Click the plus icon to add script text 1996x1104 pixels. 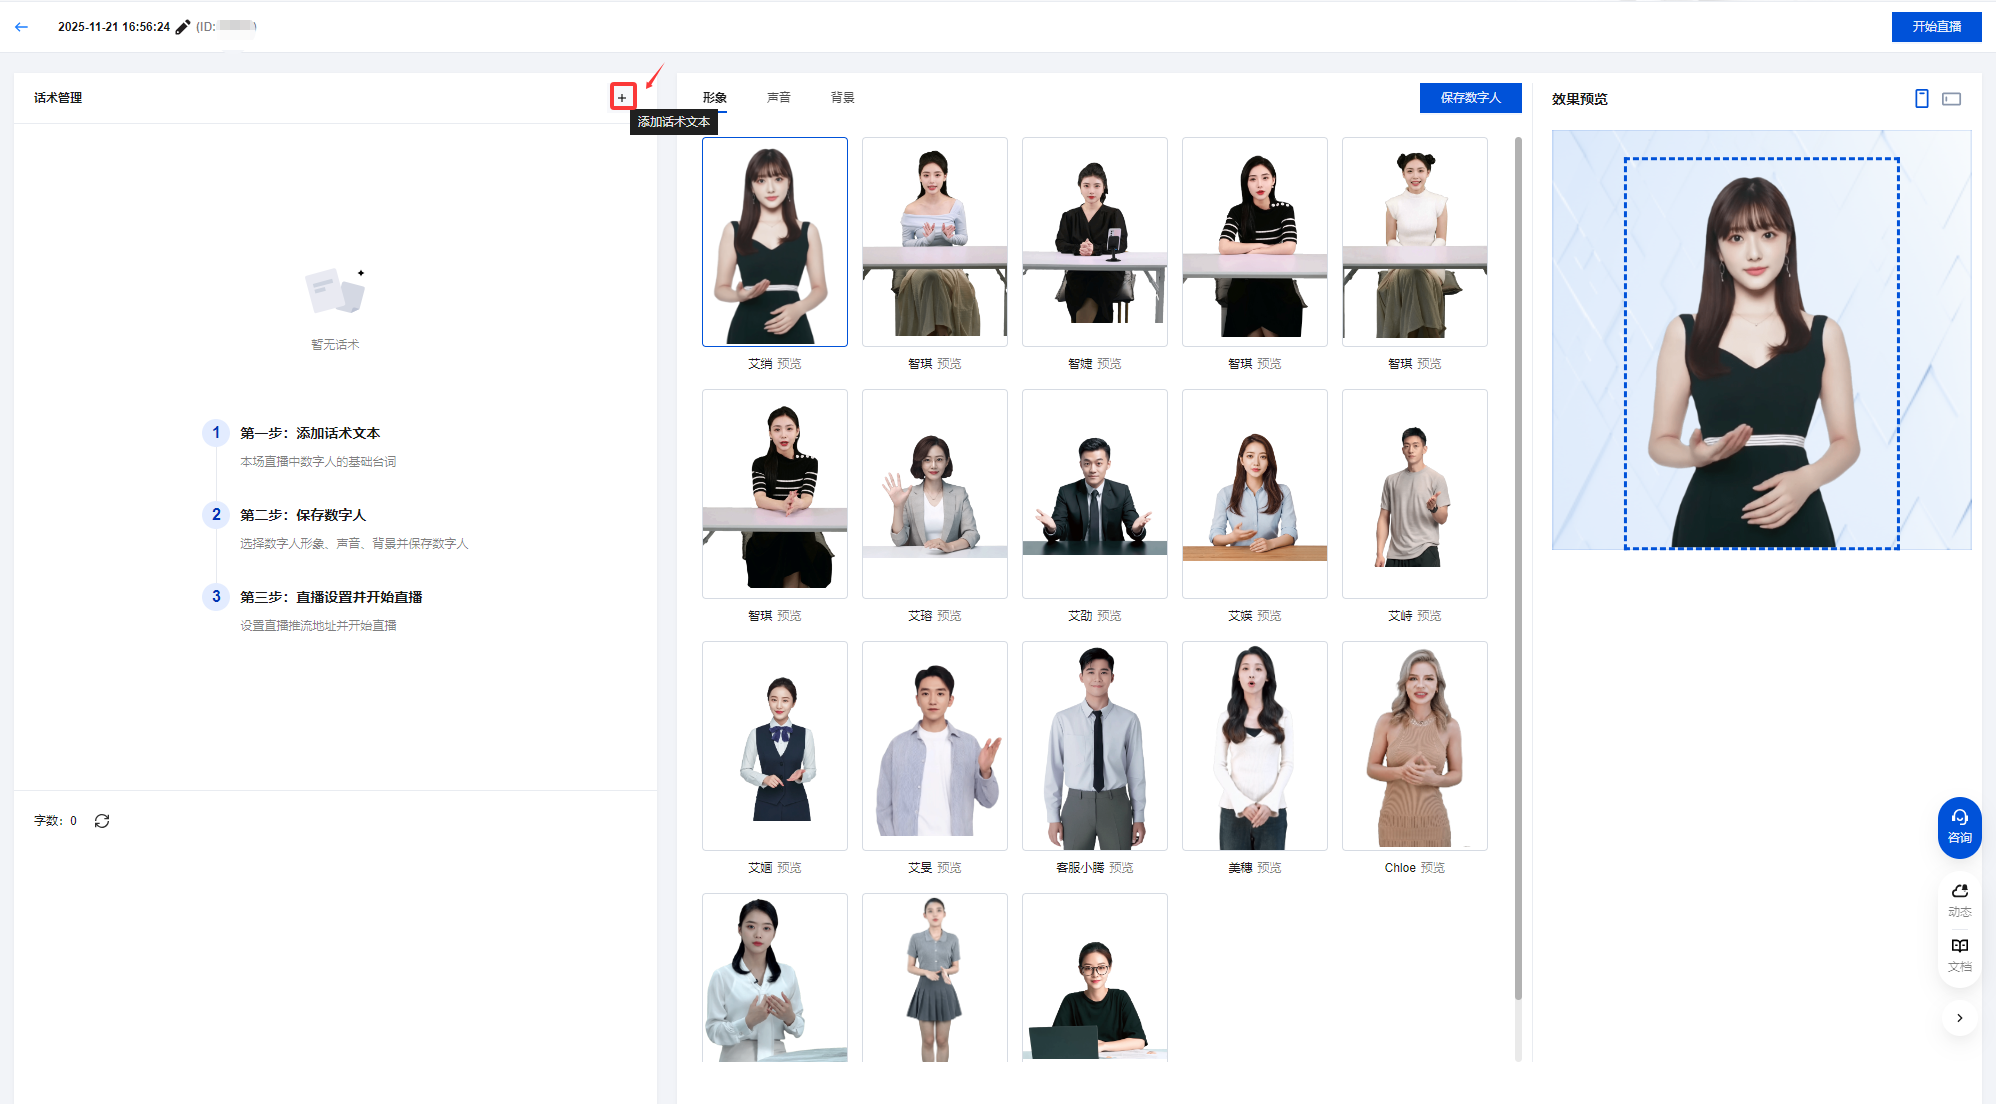622,97
